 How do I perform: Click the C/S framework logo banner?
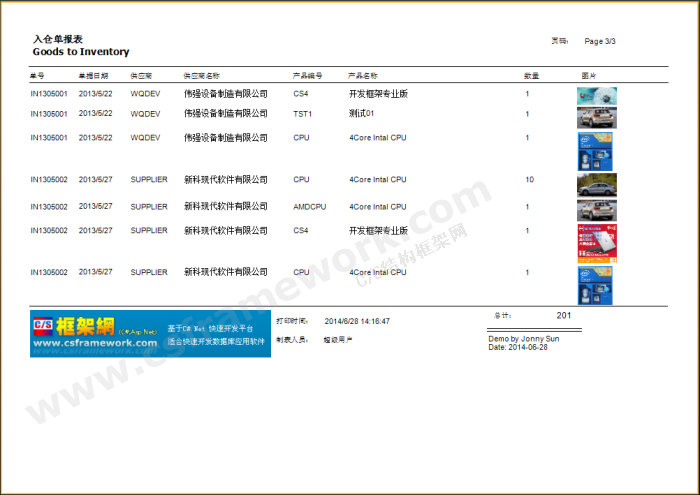coord(150,333)
